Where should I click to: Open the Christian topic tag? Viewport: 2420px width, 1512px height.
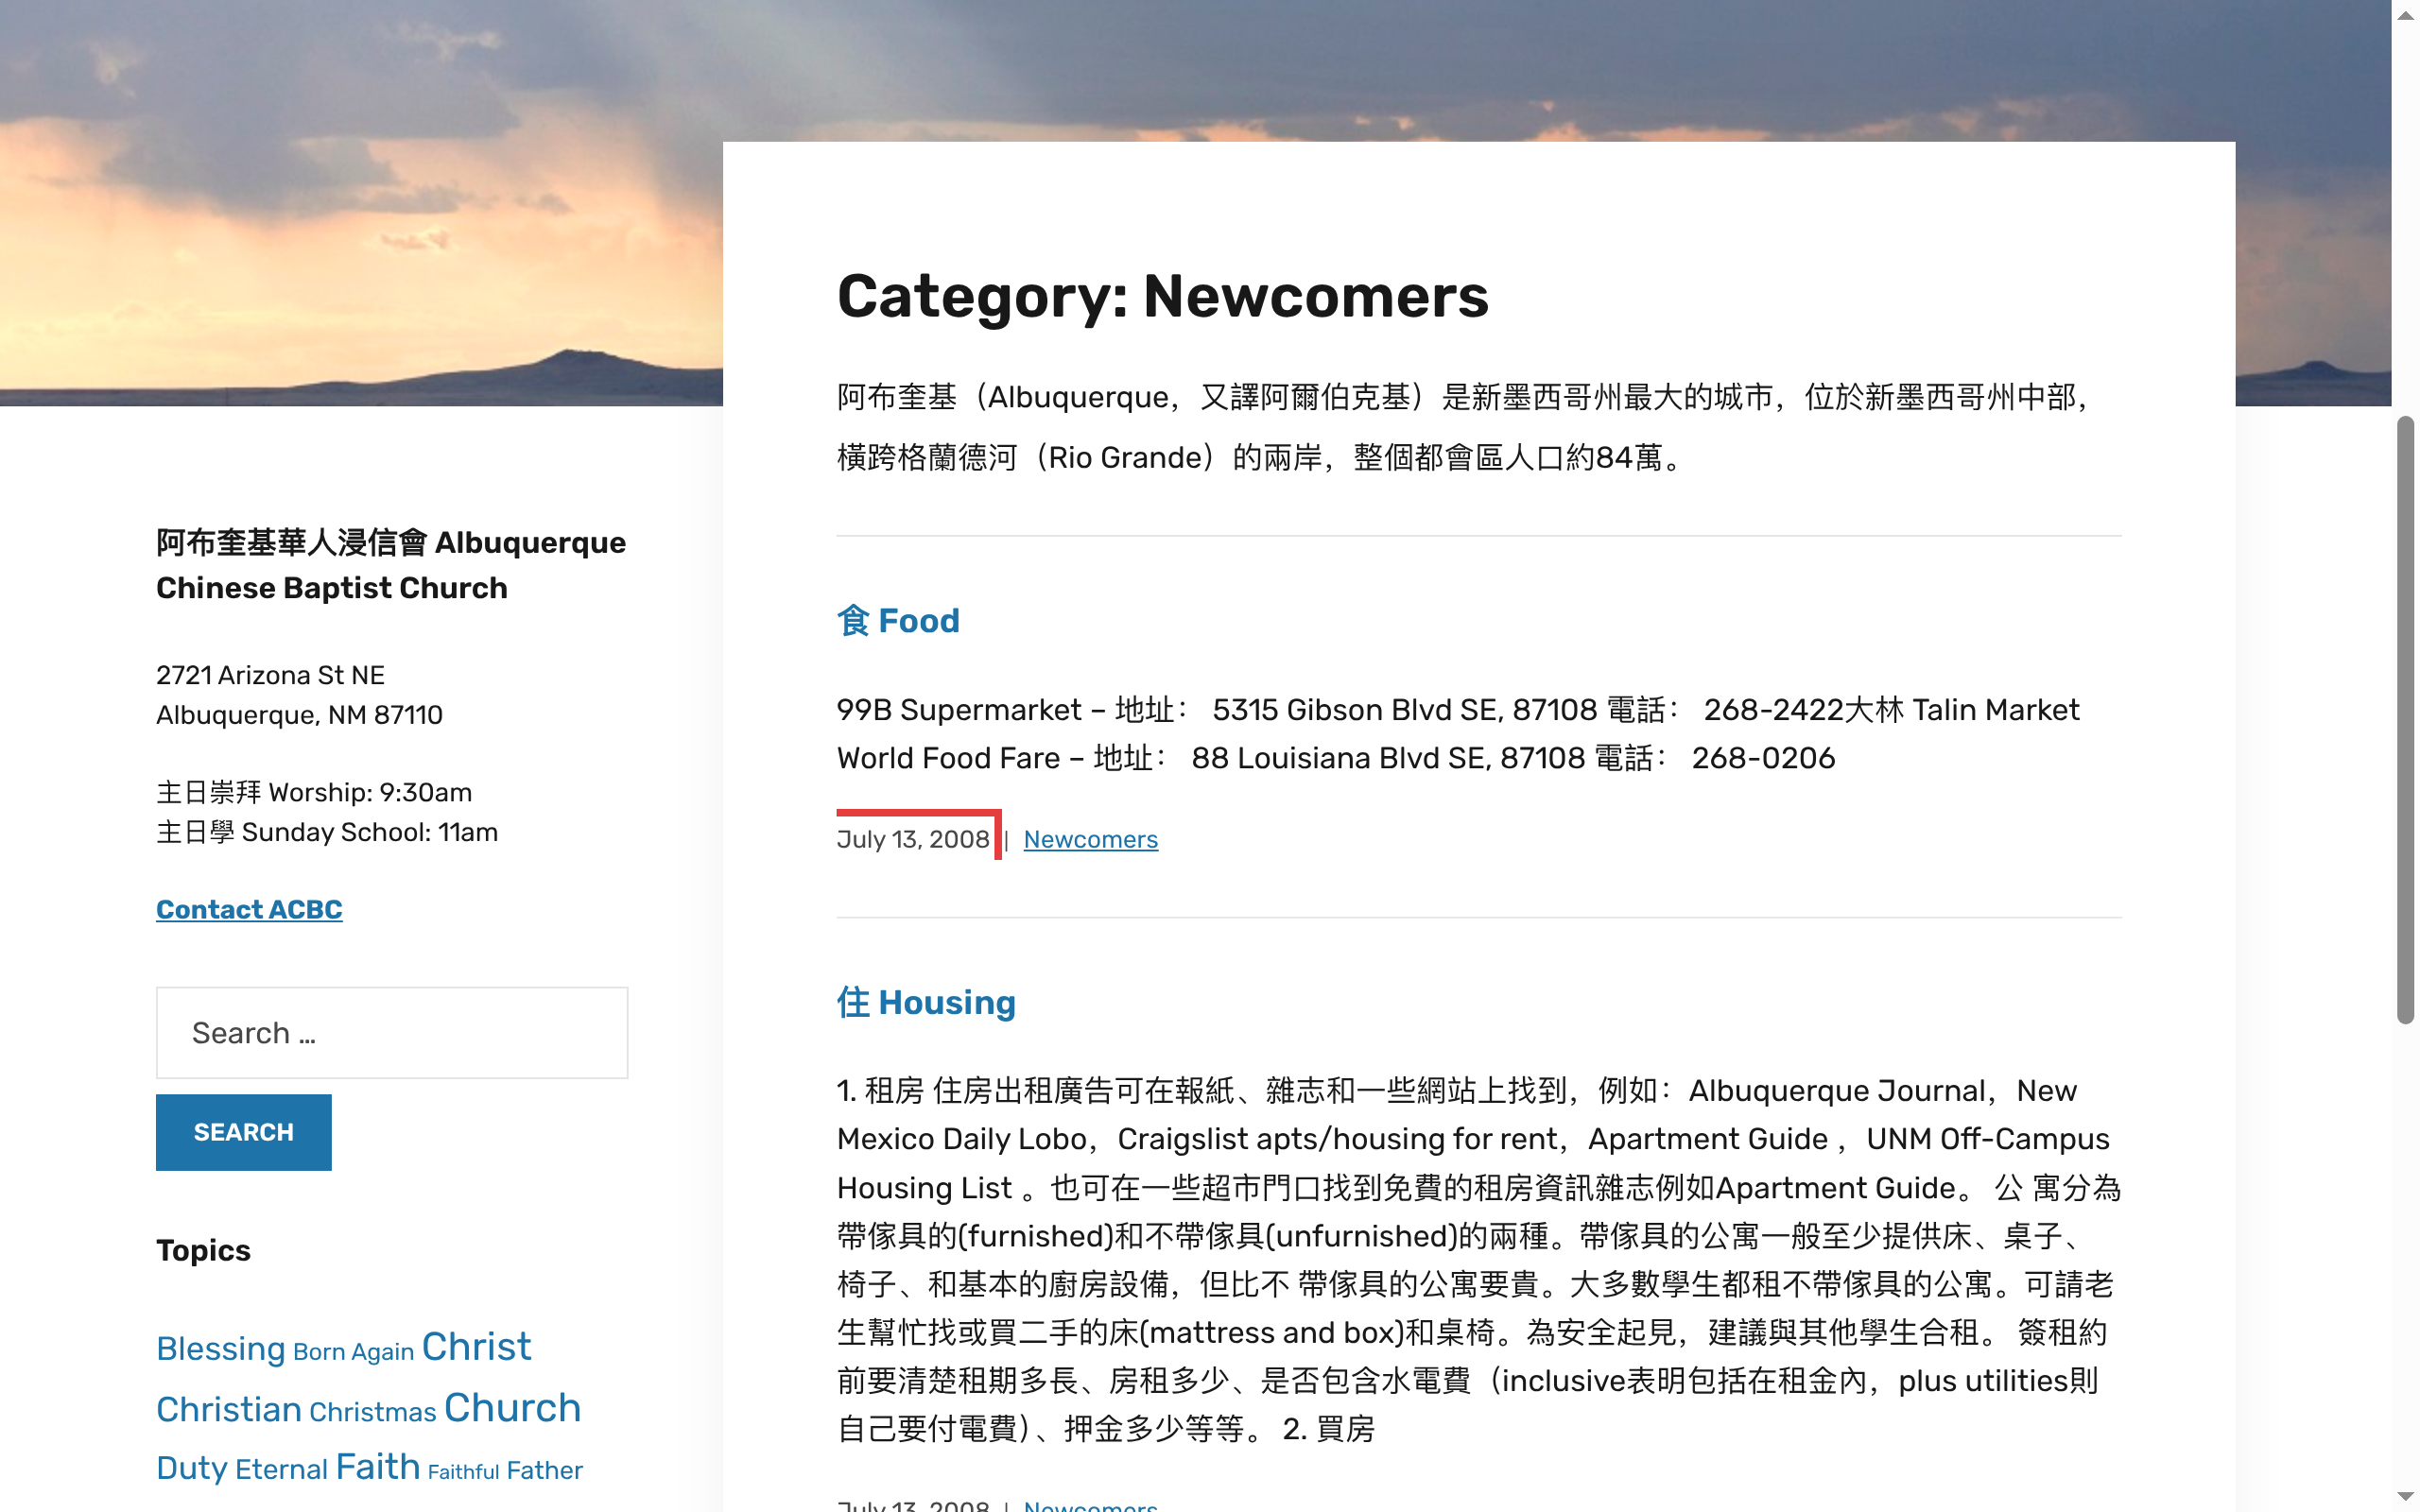tap(229, 1410)
